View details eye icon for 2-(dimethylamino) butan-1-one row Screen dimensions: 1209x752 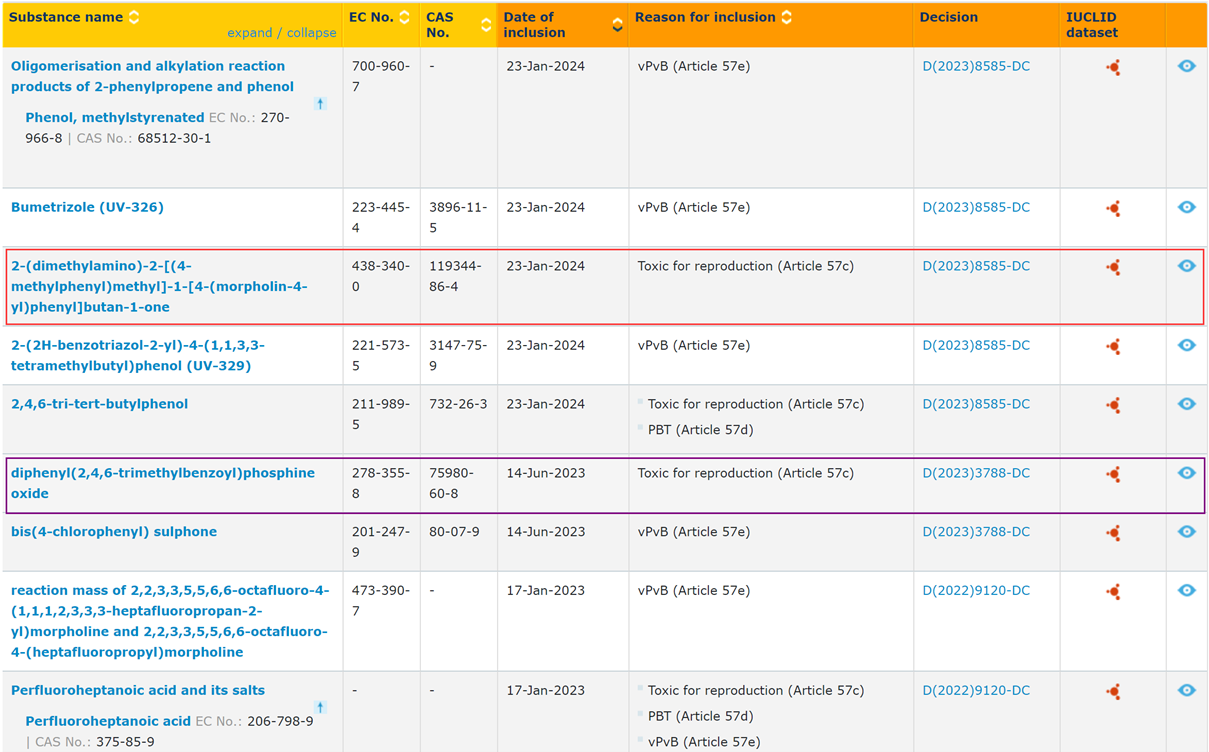click(x=1187, y=266)
